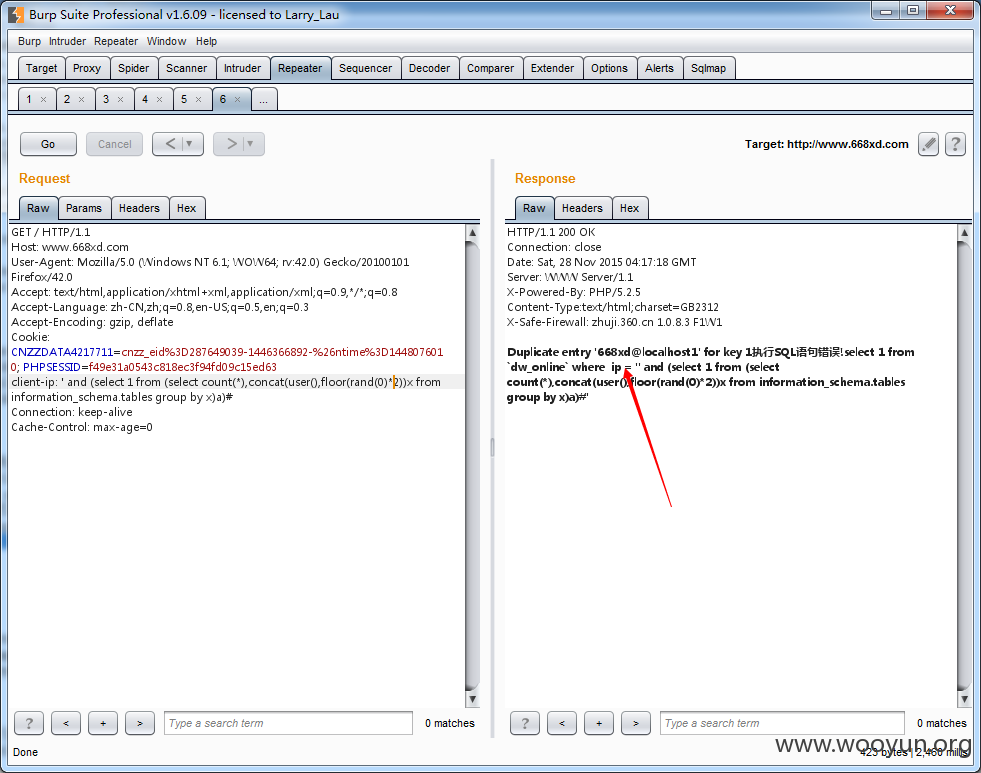
Task: Switch response view to Hex tab
Action: [x=629, y=208]
